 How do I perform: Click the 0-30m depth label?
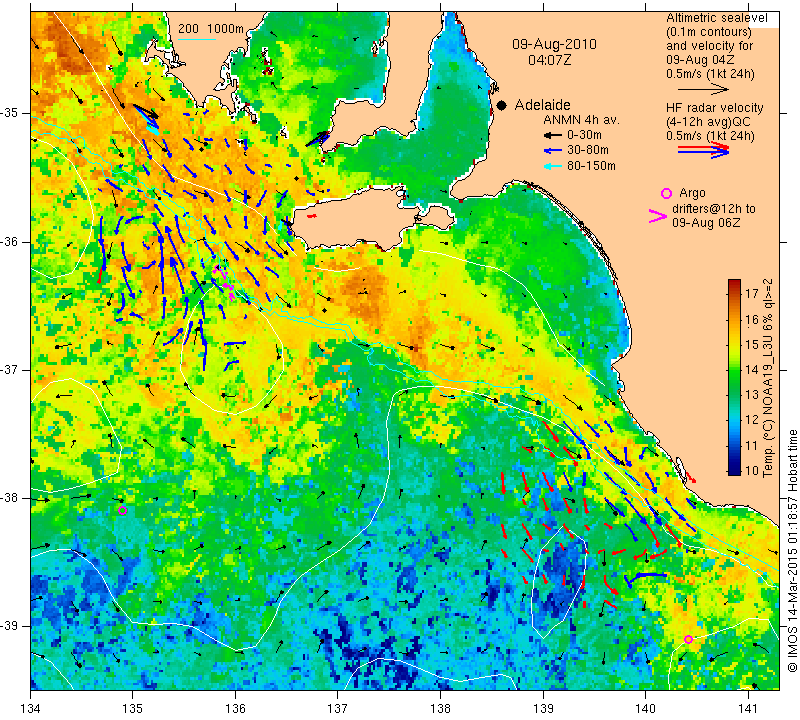(584, 135)
